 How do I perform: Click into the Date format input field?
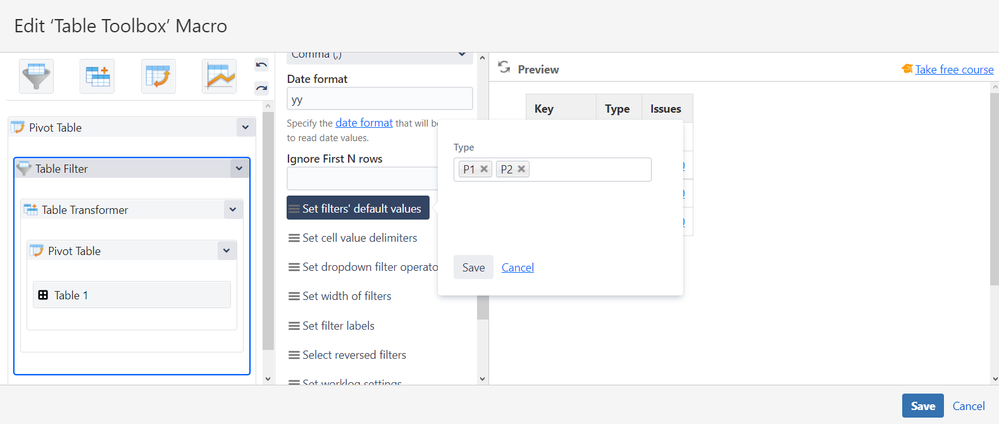[x=380, y=99]
